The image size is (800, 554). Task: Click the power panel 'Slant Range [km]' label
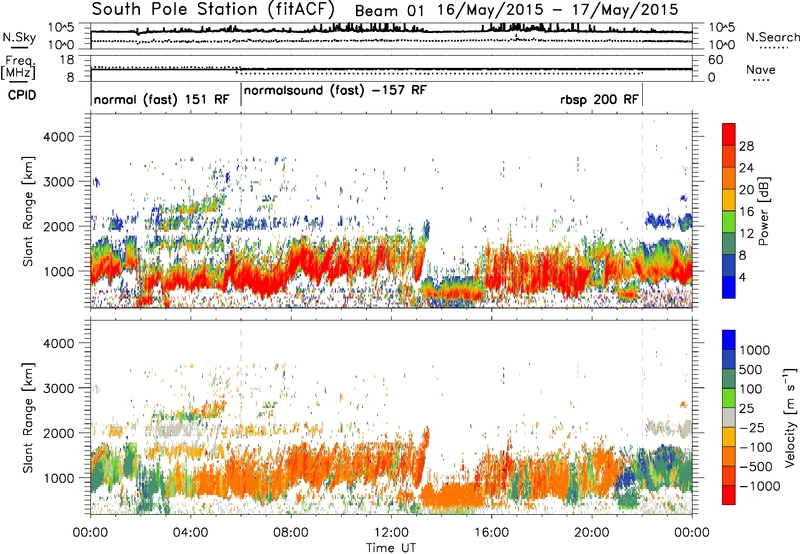[28, 211]
